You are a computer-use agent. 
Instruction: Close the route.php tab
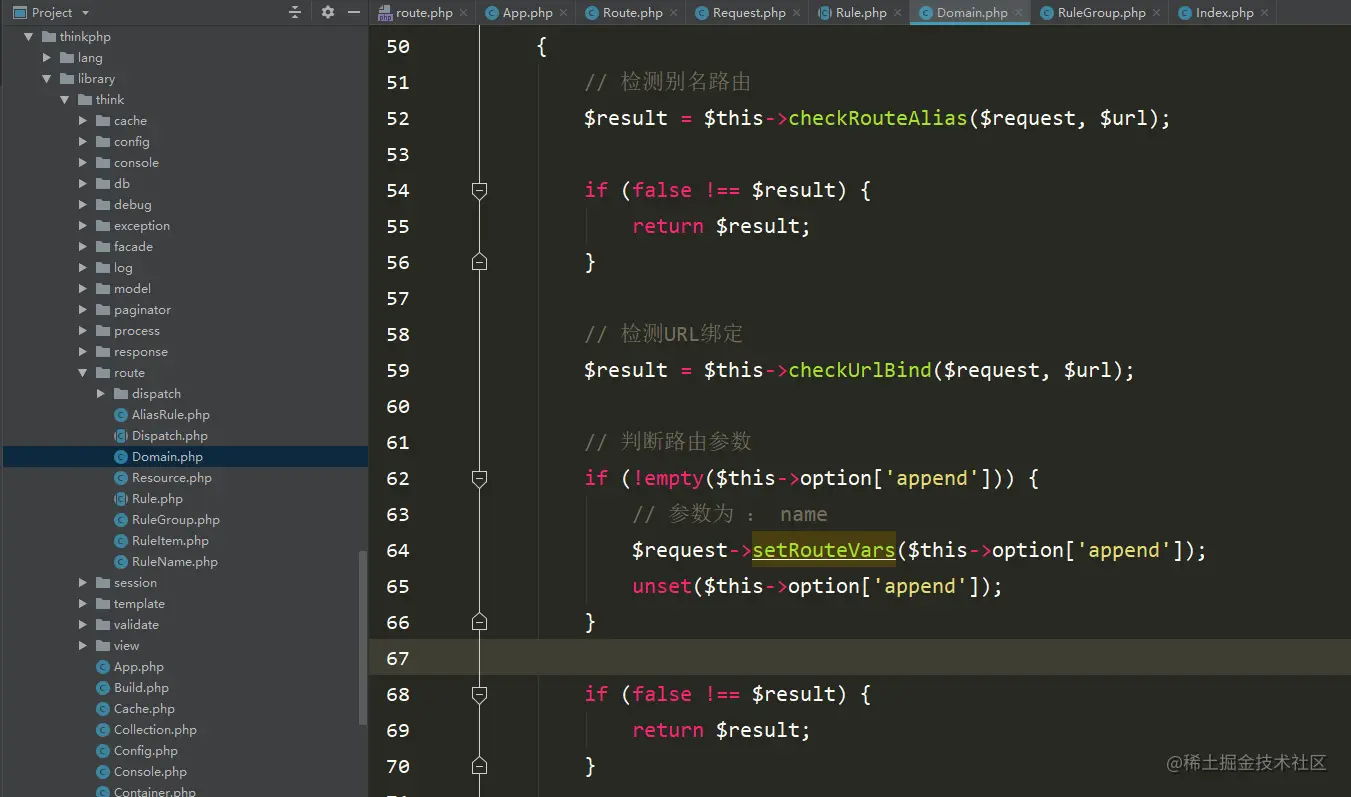click(x=463, y=13)
